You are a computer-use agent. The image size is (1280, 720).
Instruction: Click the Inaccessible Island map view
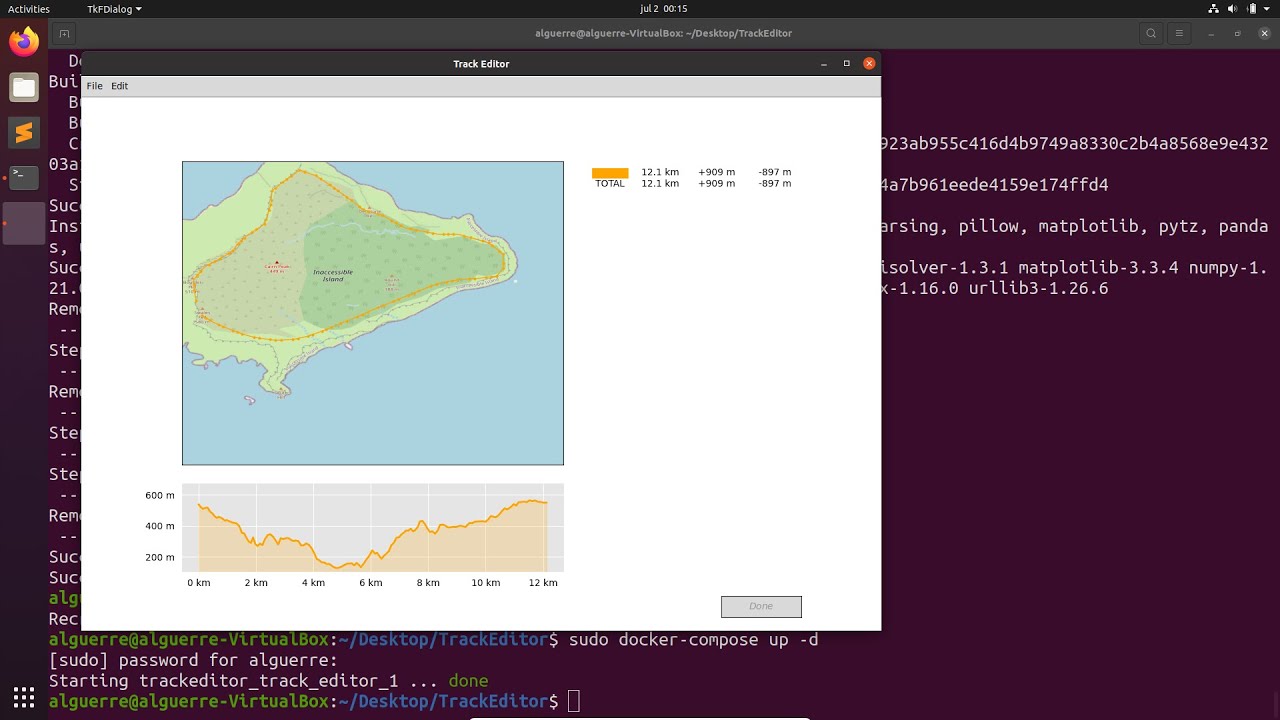pos(373,313)
